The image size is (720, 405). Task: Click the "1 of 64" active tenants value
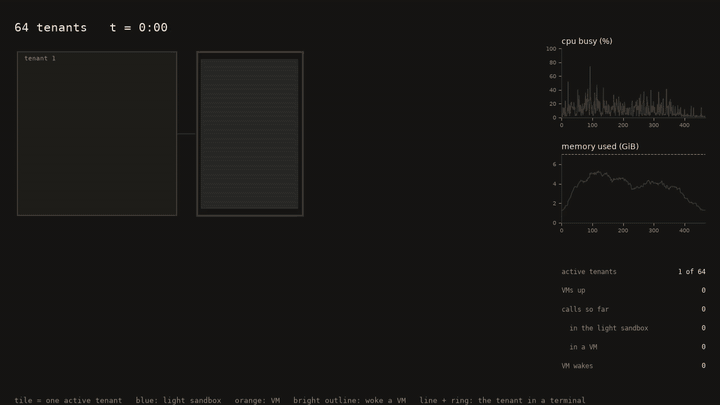click(692, 272)
